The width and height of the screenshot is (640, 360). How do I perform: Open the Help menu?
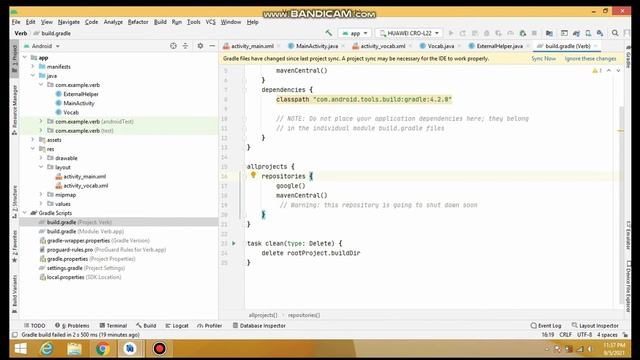tap(252, 22)
